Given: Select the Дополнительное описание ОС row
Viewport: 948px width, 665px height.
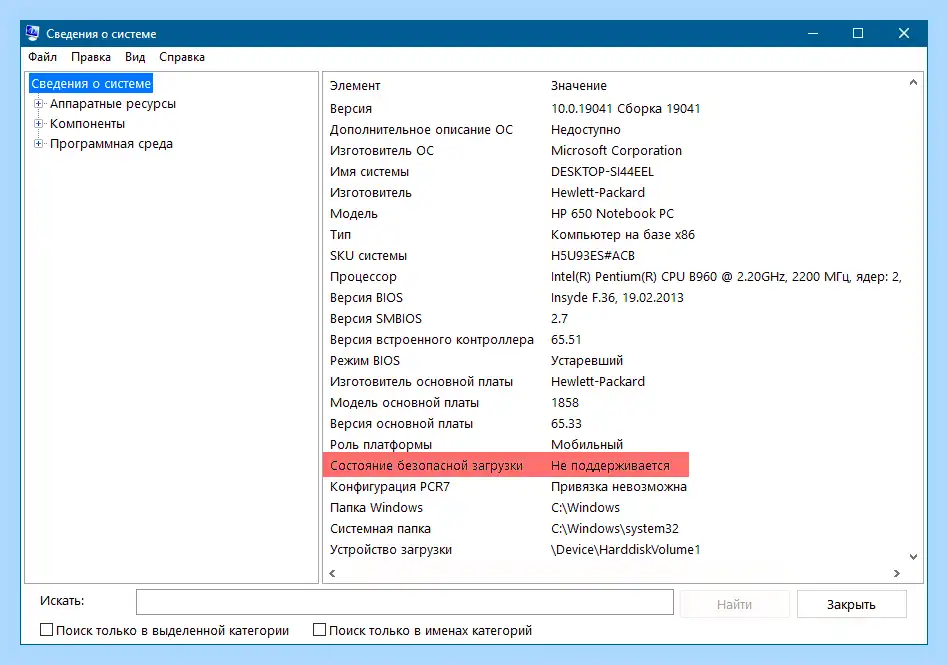Looking at the screenshot, I should 614,129.
